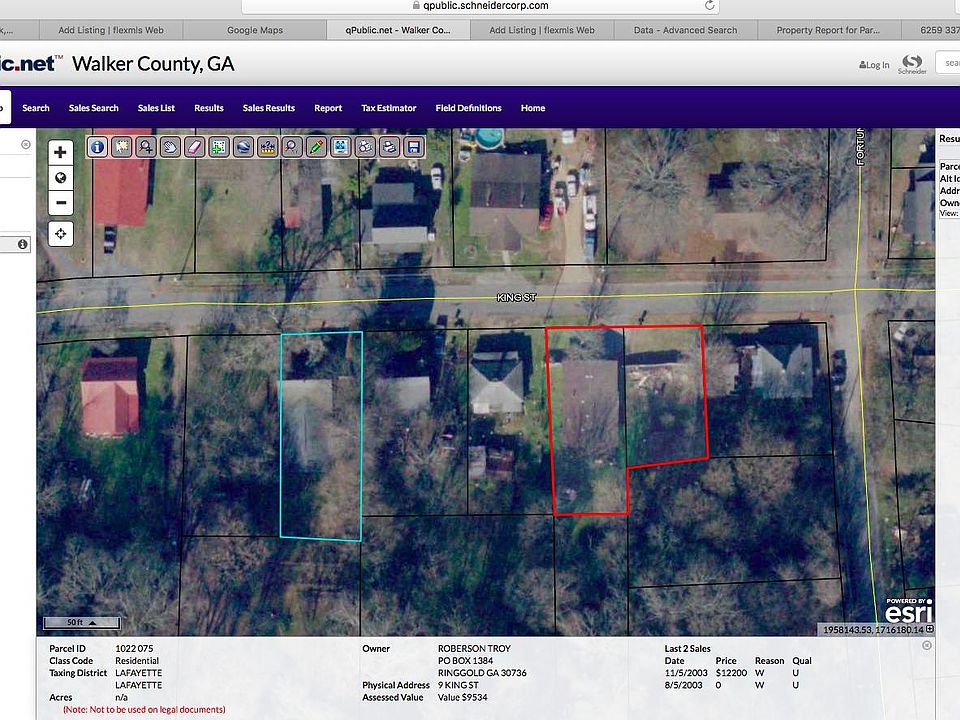Click Parcel ID value 1022 075
960x720 pixels.
click(x=134, y=648)
